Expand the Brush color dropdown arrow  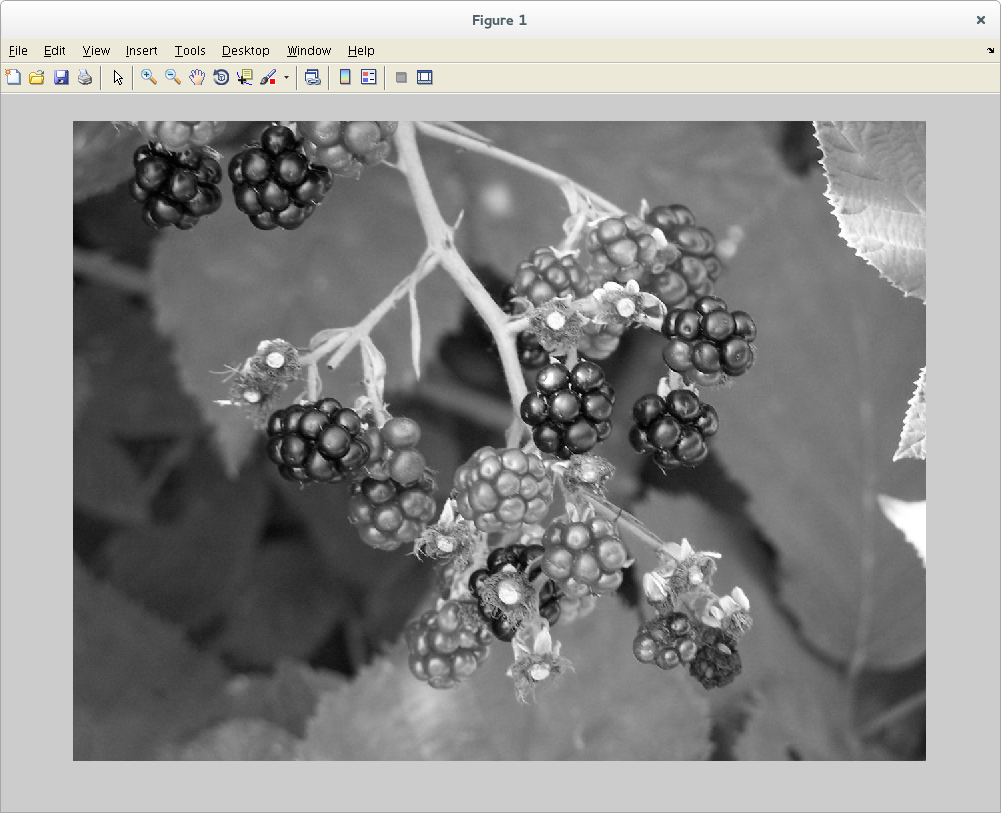pyautogui.click(x=286, y=77)
